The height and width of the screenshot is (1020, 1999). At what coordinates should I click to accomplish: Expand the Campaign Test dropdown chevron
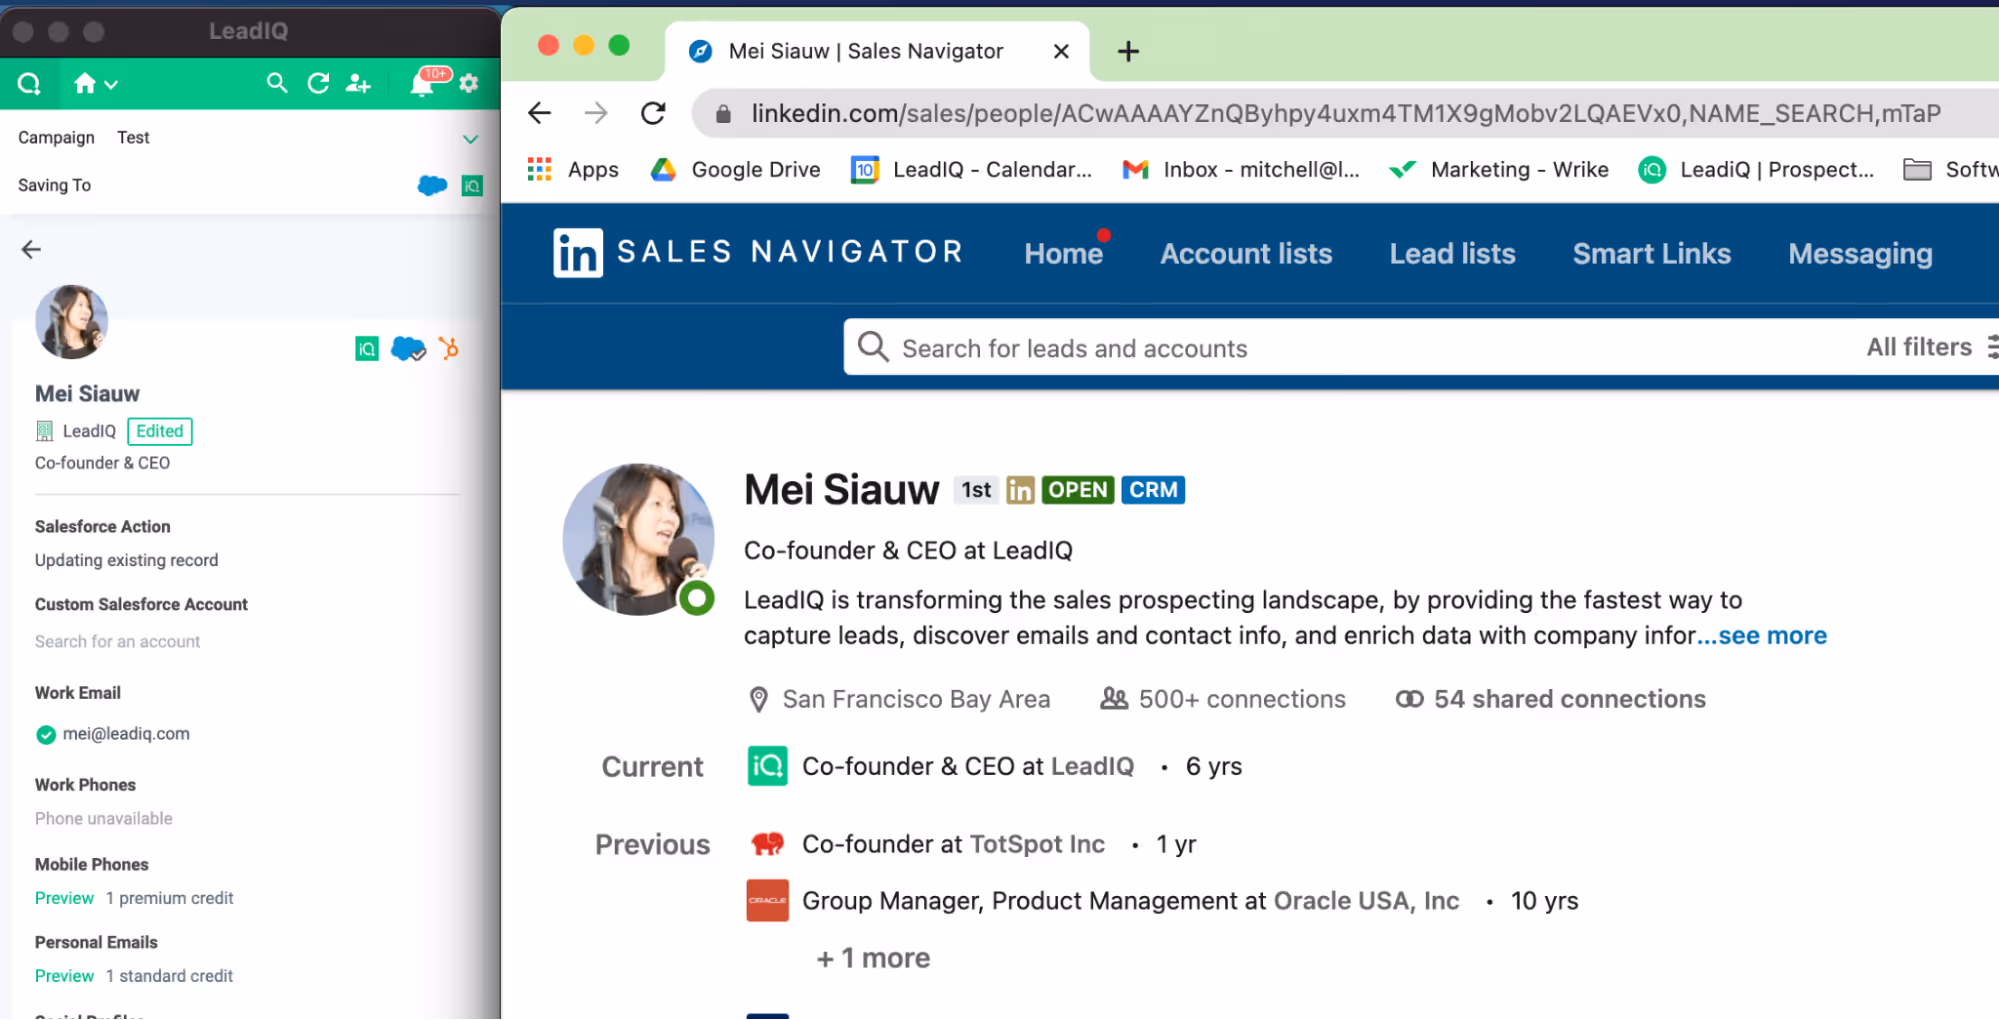[470, 139]
